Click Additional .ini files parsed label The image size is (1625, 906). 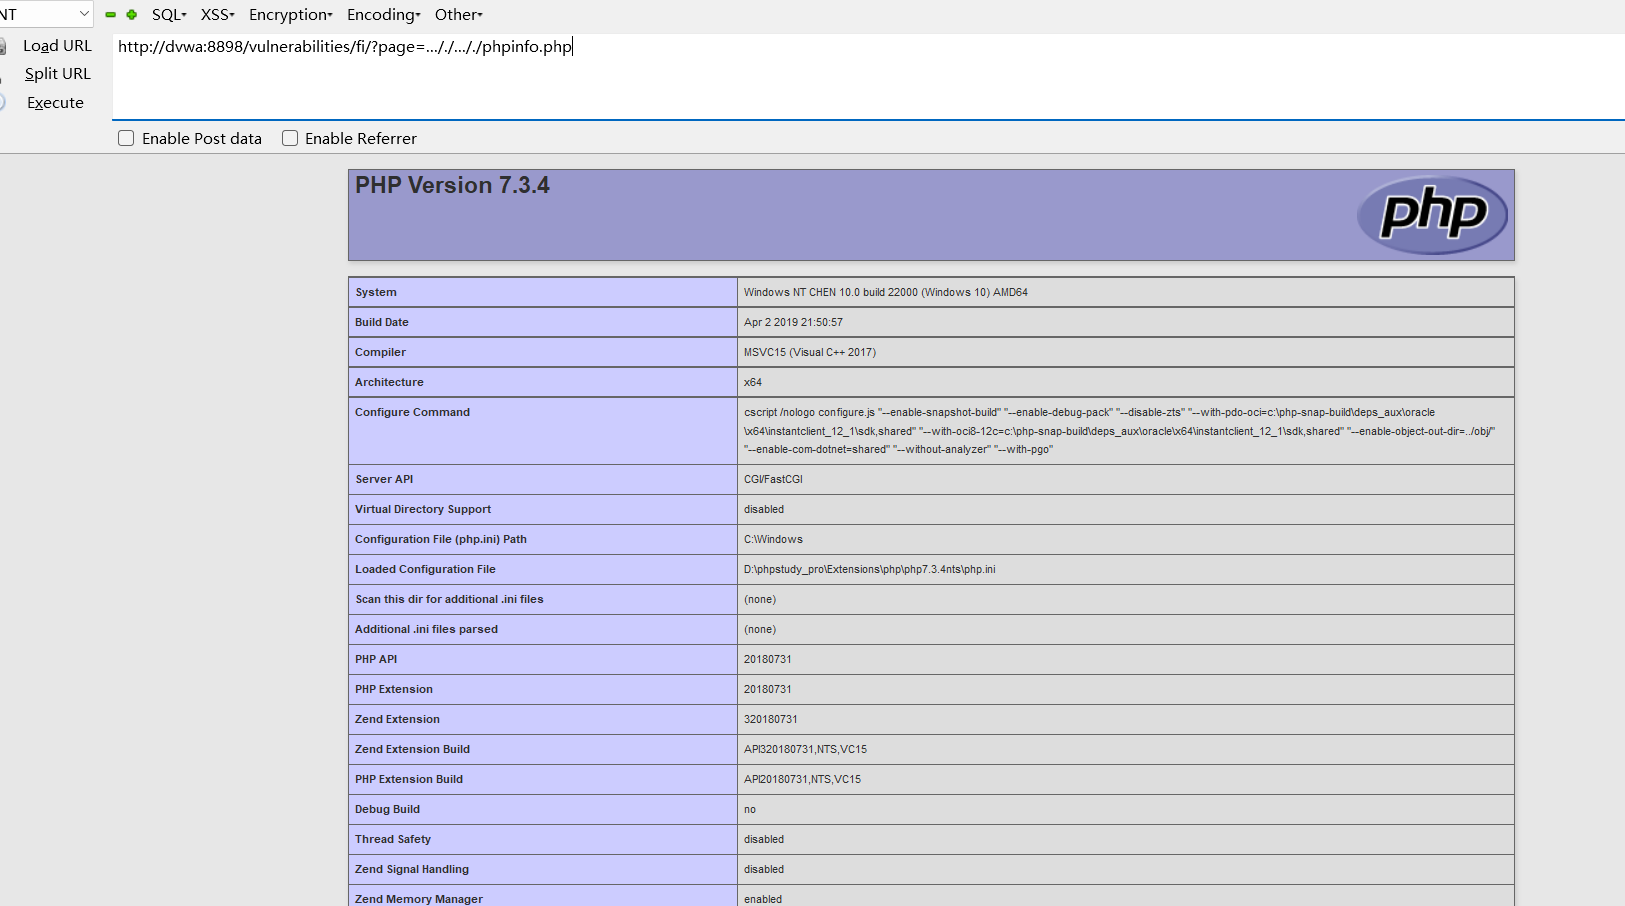click(426, 629)
